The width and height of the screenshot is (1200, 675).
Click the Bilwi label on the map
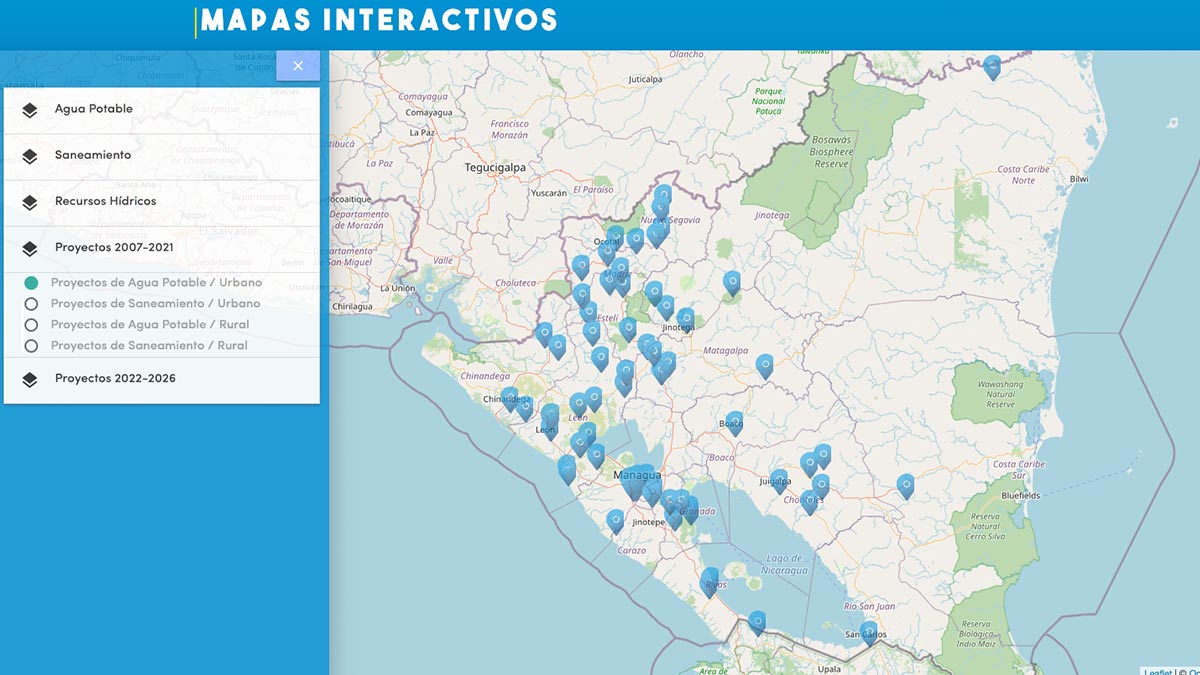(1079, 179)
